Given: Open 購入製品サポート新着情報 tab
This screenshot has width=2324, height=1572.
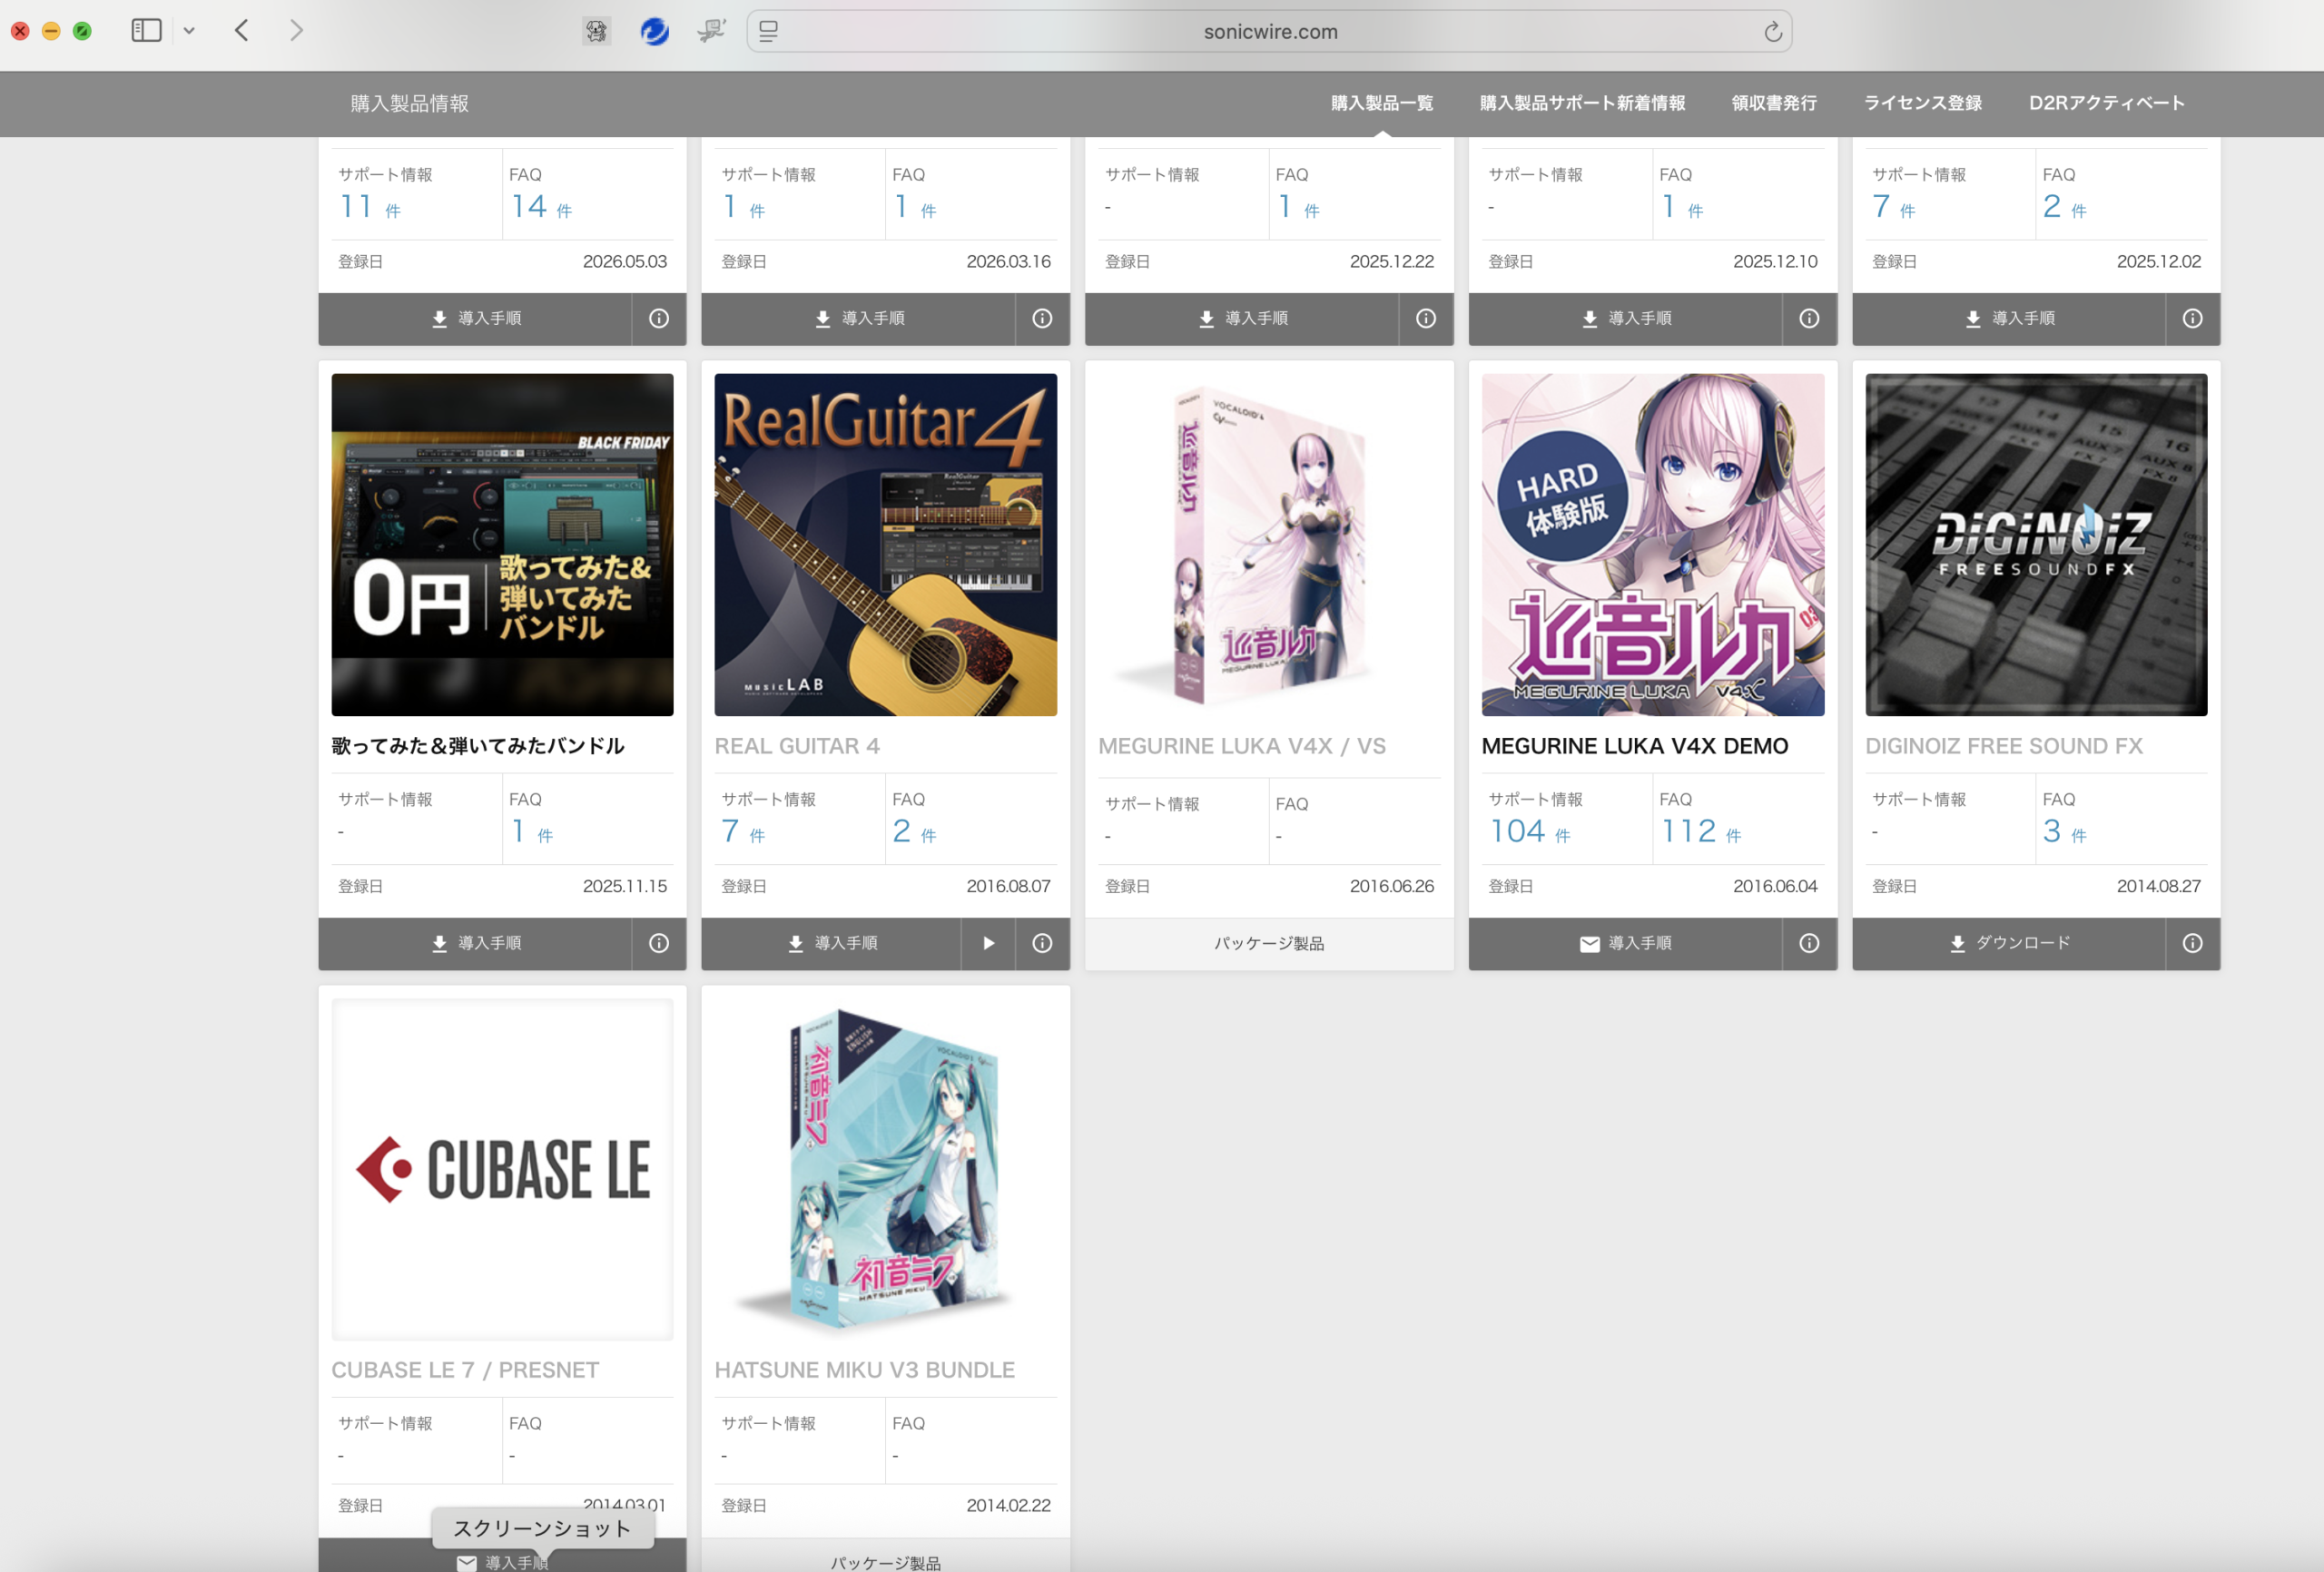Looking at the screenshot, I should (x=1582, y=103).
